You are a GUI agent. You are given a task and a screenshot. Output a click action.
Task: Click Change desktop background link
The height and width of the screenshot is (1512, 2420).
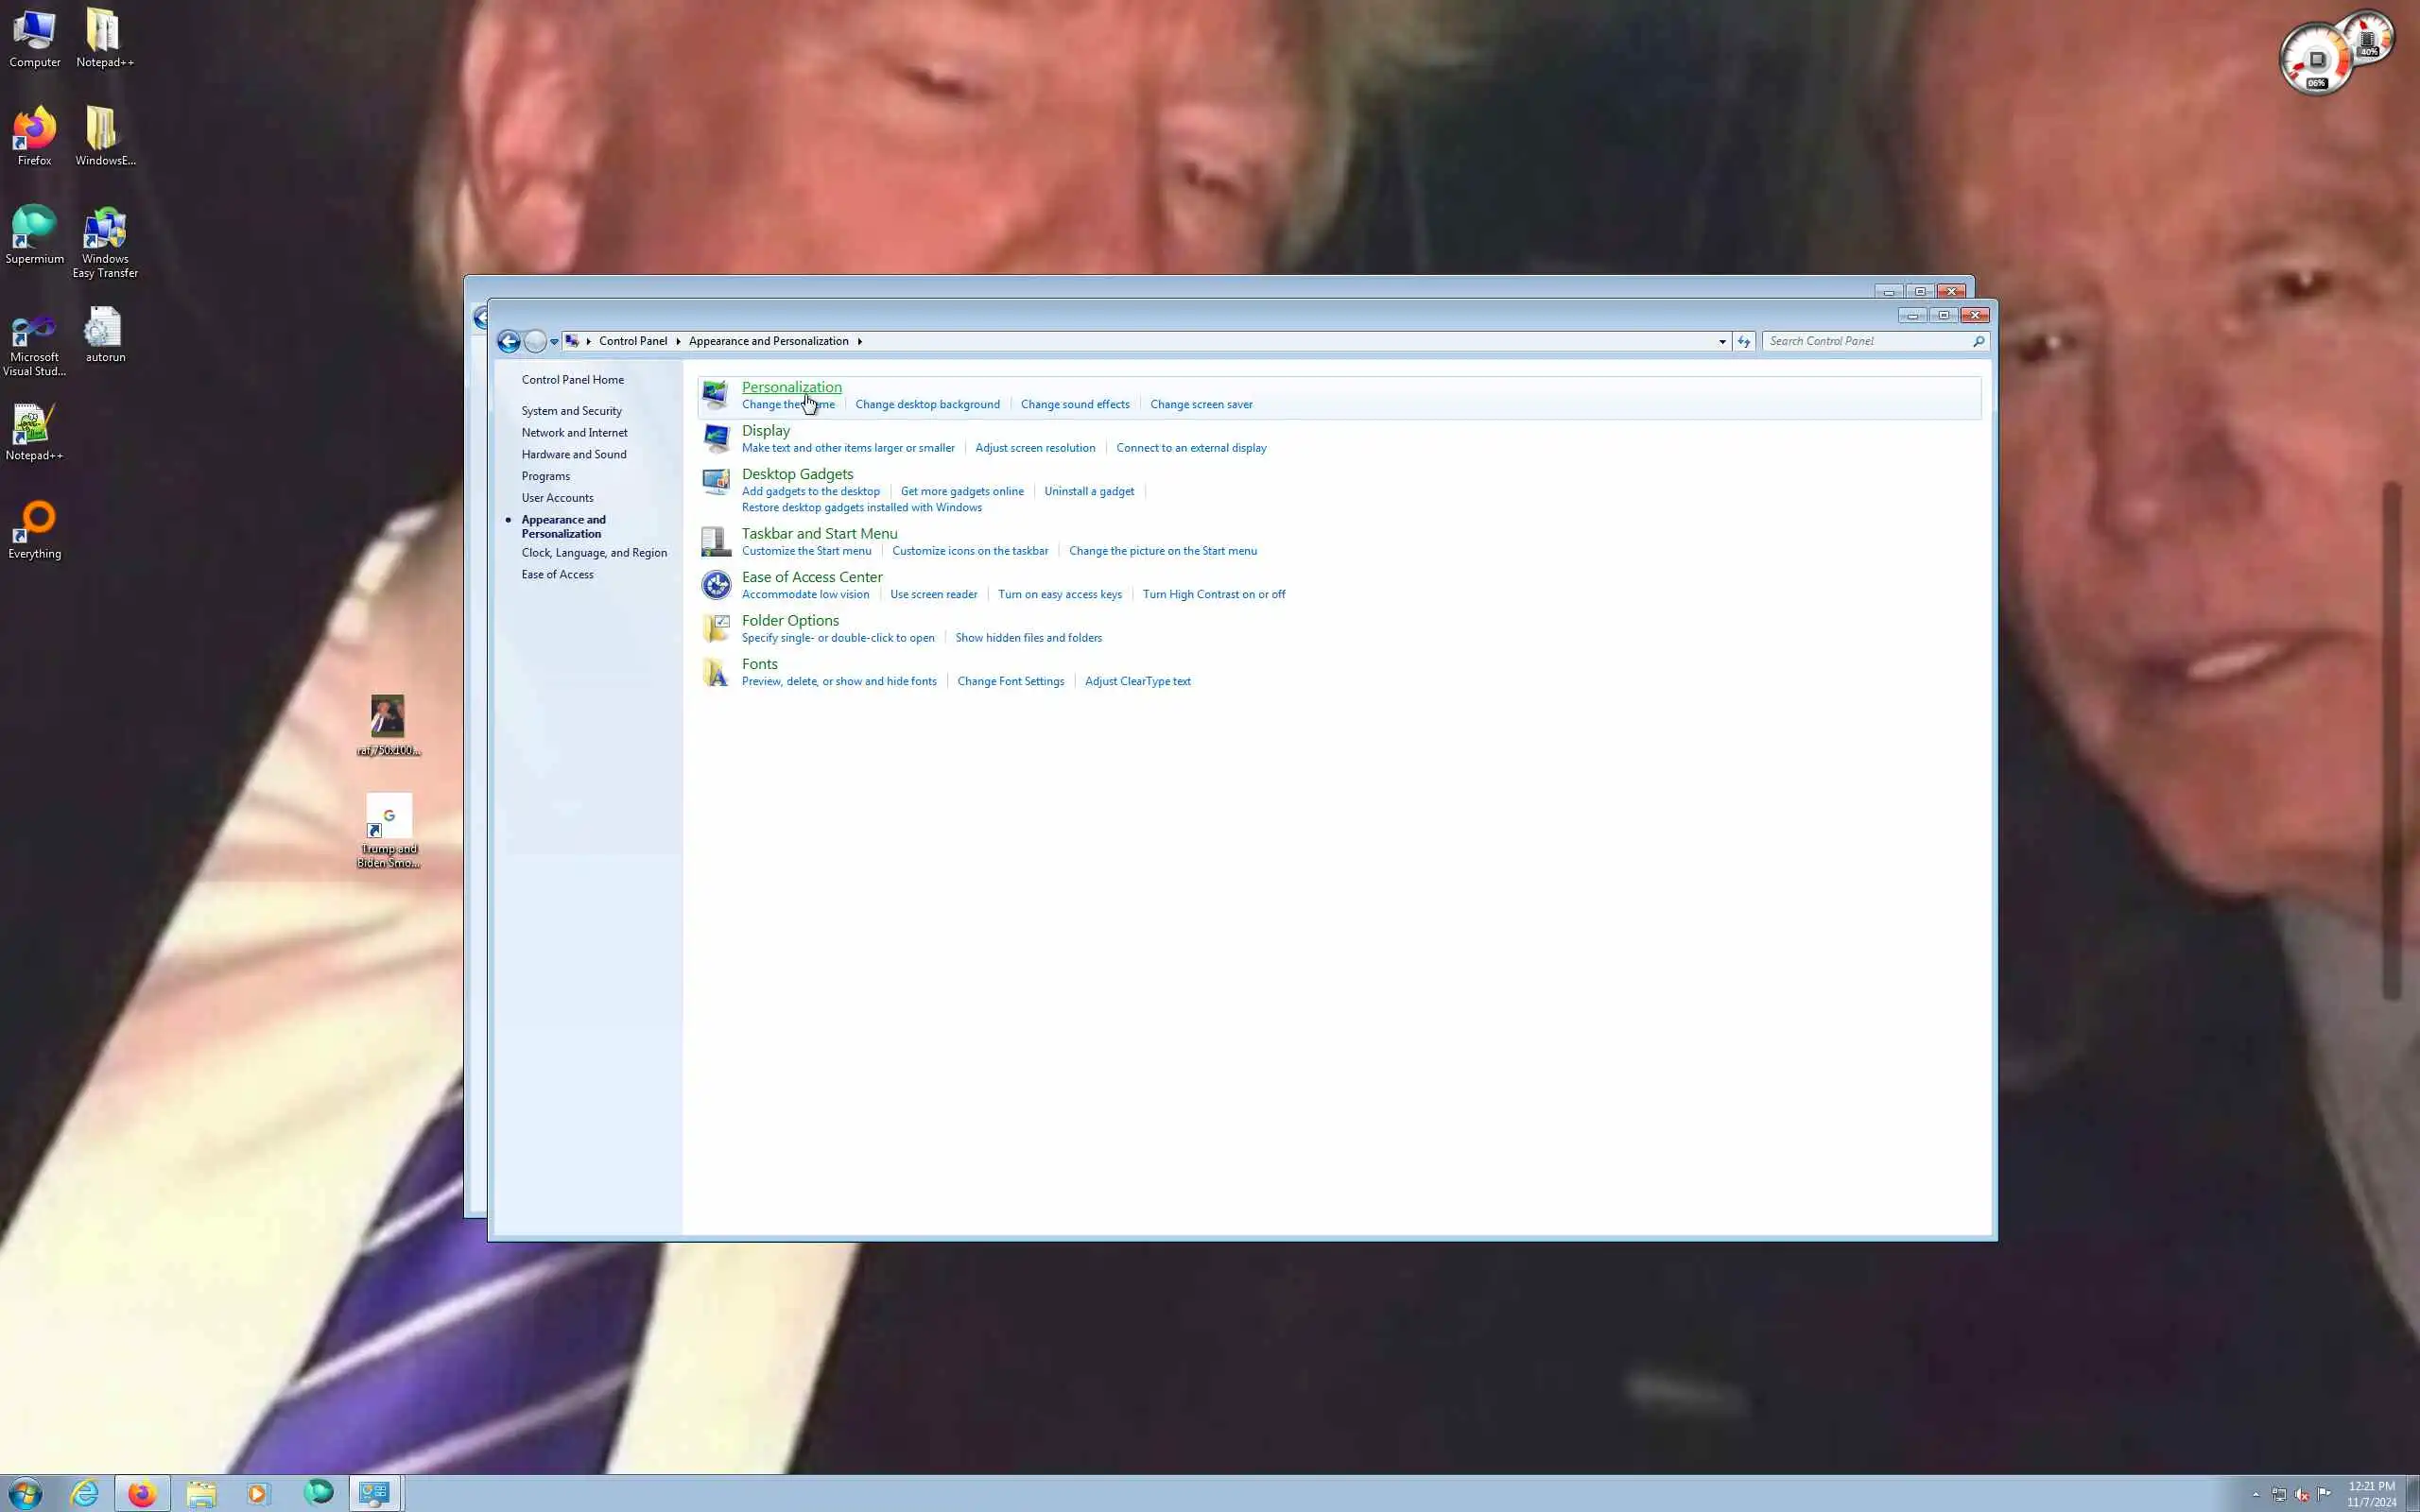(x=926, y=404)
